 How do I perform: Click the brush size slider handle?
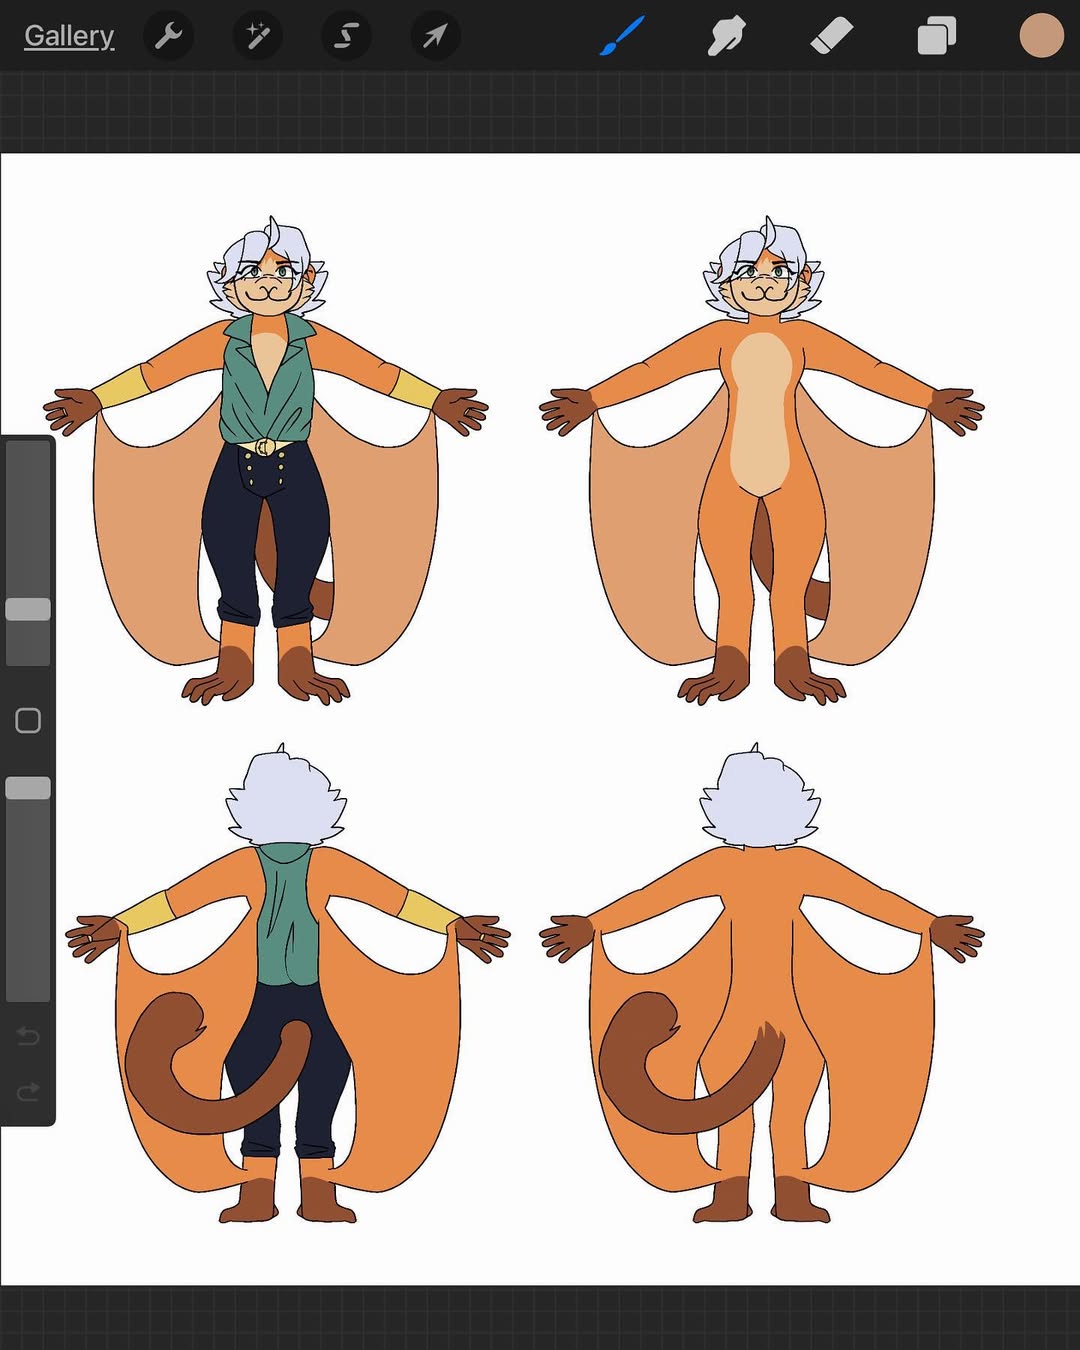click(x=28, y=609)
